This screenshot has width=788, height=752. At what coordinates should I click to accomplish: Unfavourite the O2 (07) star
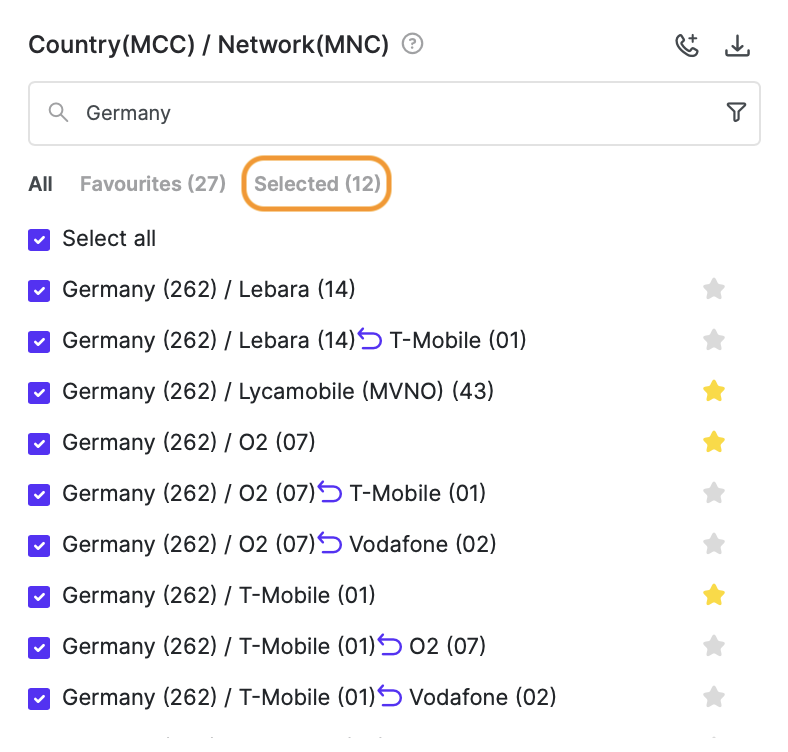point(714,442)
